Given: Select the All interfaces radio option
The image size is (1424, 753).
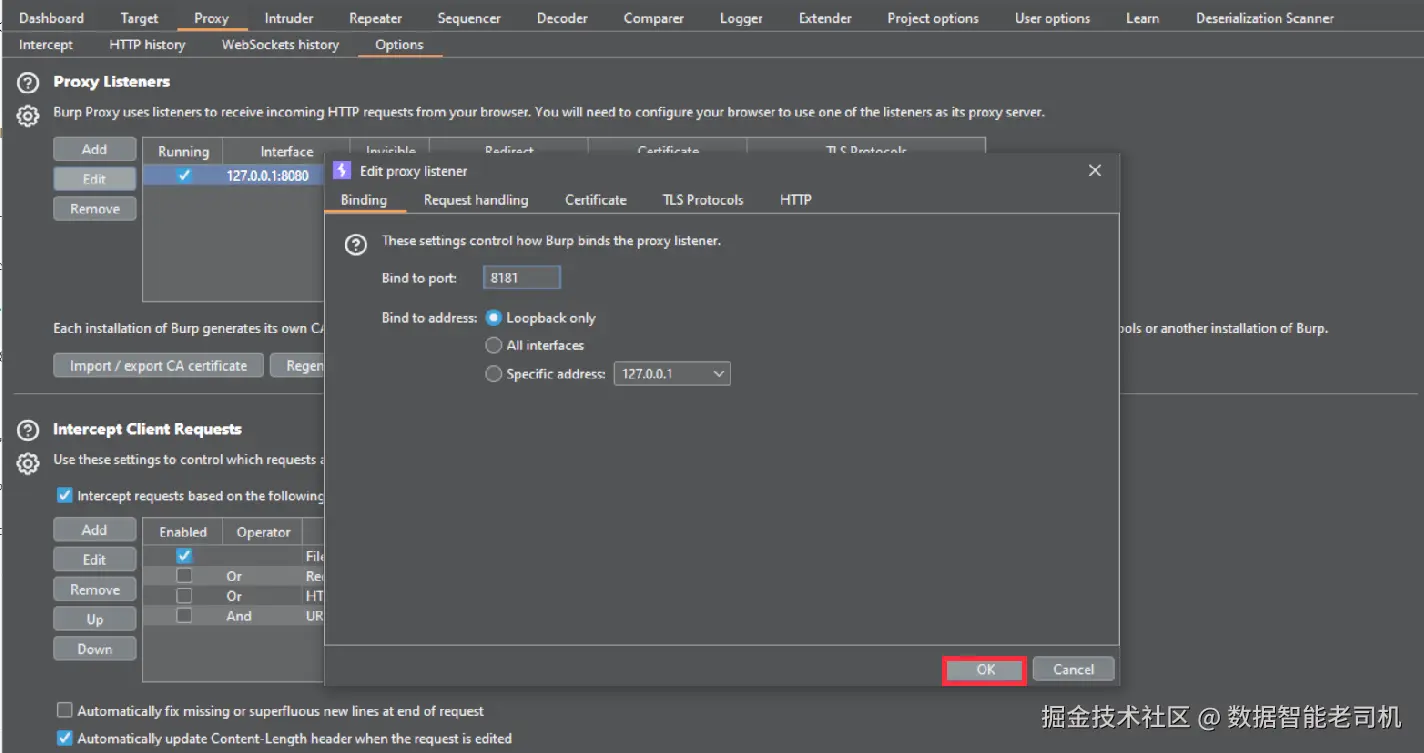Looking at the screenshot, I should click(493, 345).
